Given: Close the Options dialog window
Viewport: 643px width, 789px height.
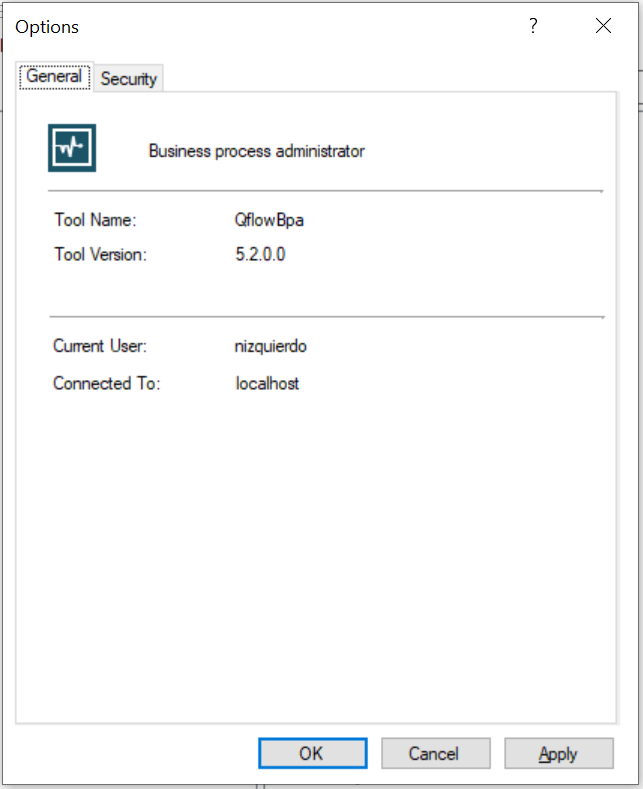Looking at the screenshot, I should (603, 26).
